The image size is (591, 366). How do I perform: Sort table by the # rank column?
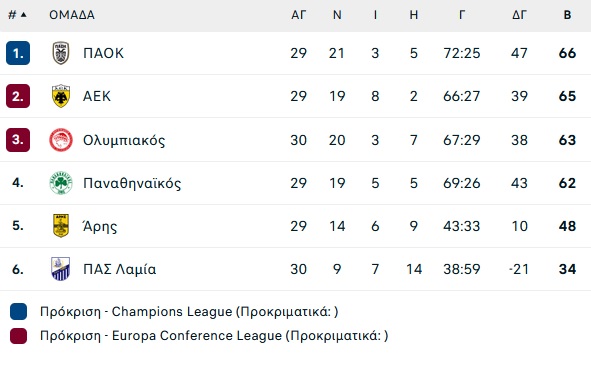[x=17, y=15]
